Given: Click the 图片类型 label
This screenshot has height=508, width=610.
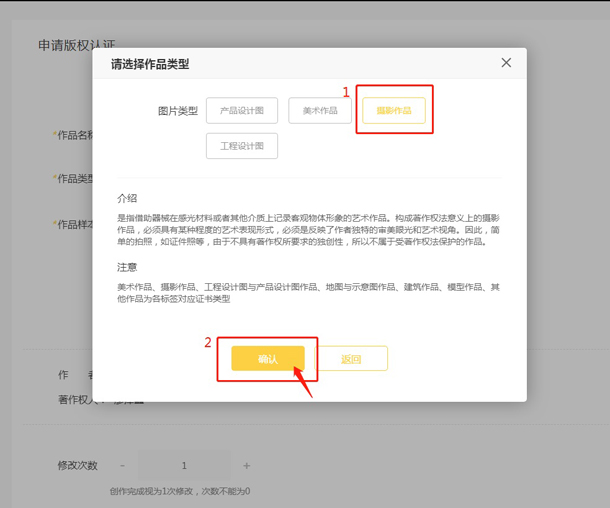Looking at the screenshot, I should tap(178, 111).
